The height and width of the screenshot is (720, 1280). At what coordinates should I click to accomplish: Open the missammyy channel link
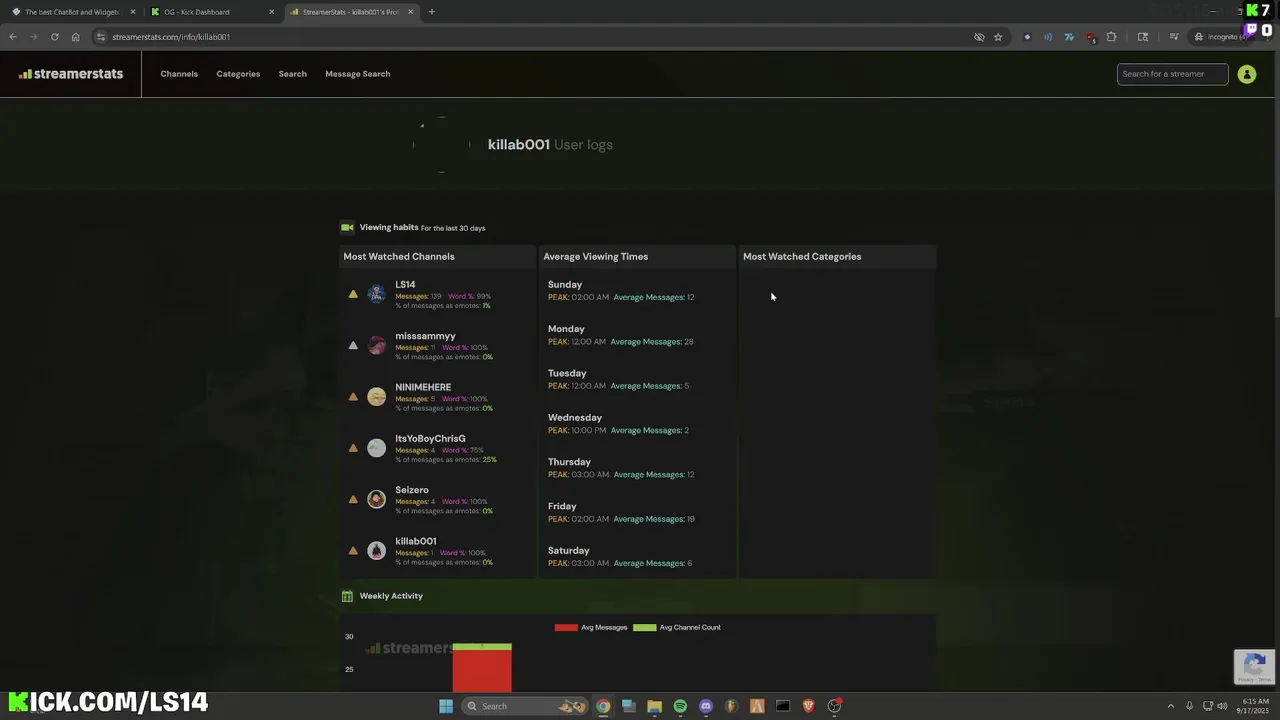(x=425, y=336)
